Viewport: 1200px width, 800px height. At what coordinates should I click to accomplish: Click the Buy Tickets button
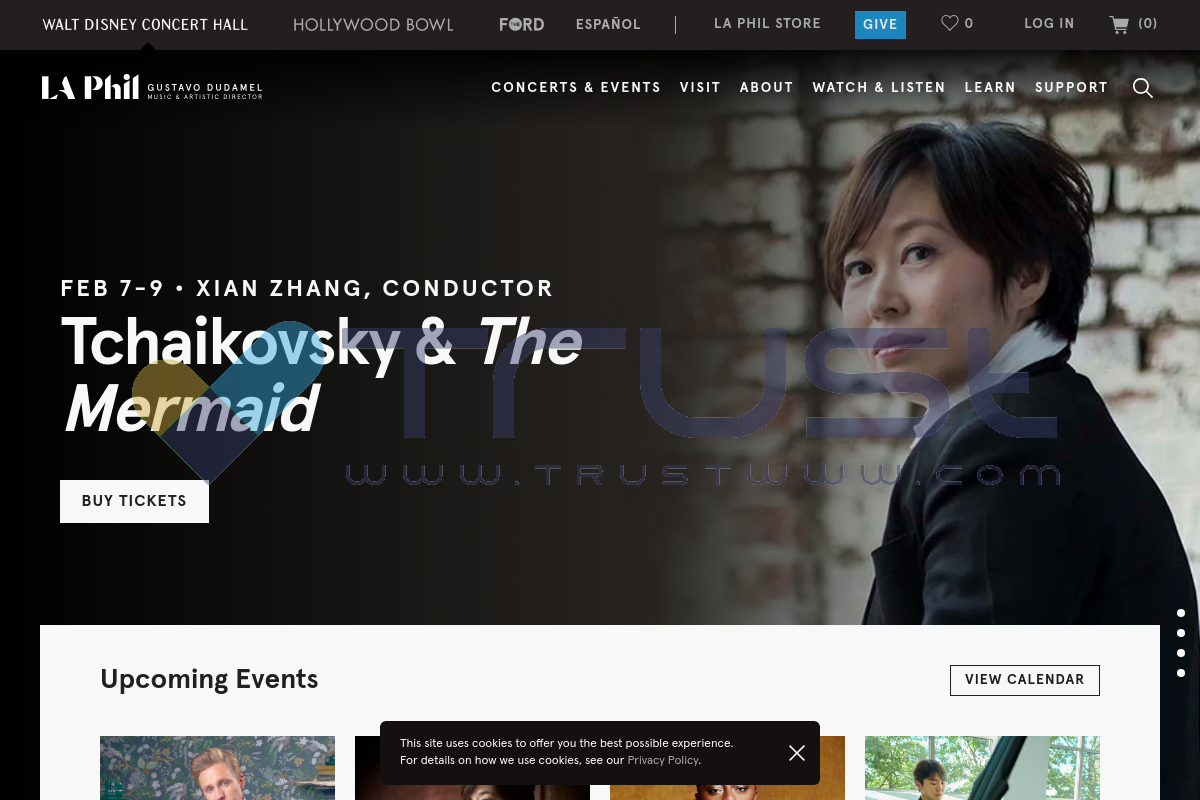coord(134,501)
